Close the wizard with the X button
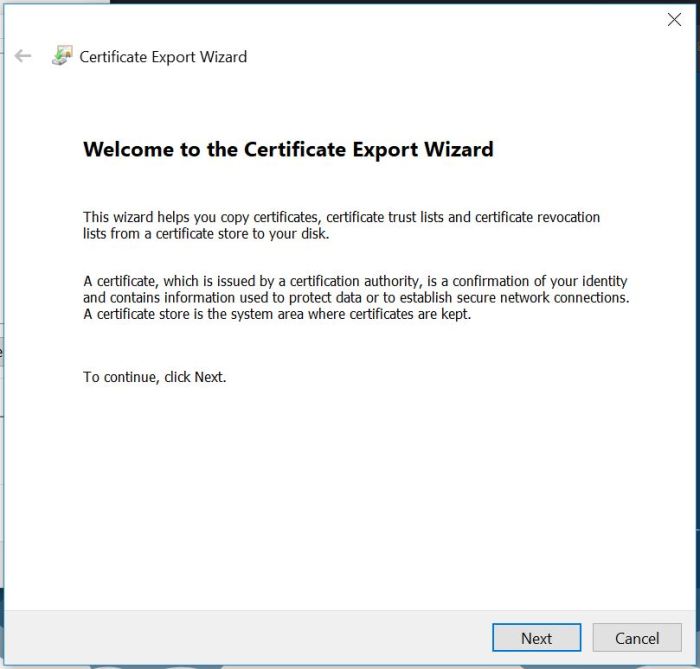 (674, 20)
